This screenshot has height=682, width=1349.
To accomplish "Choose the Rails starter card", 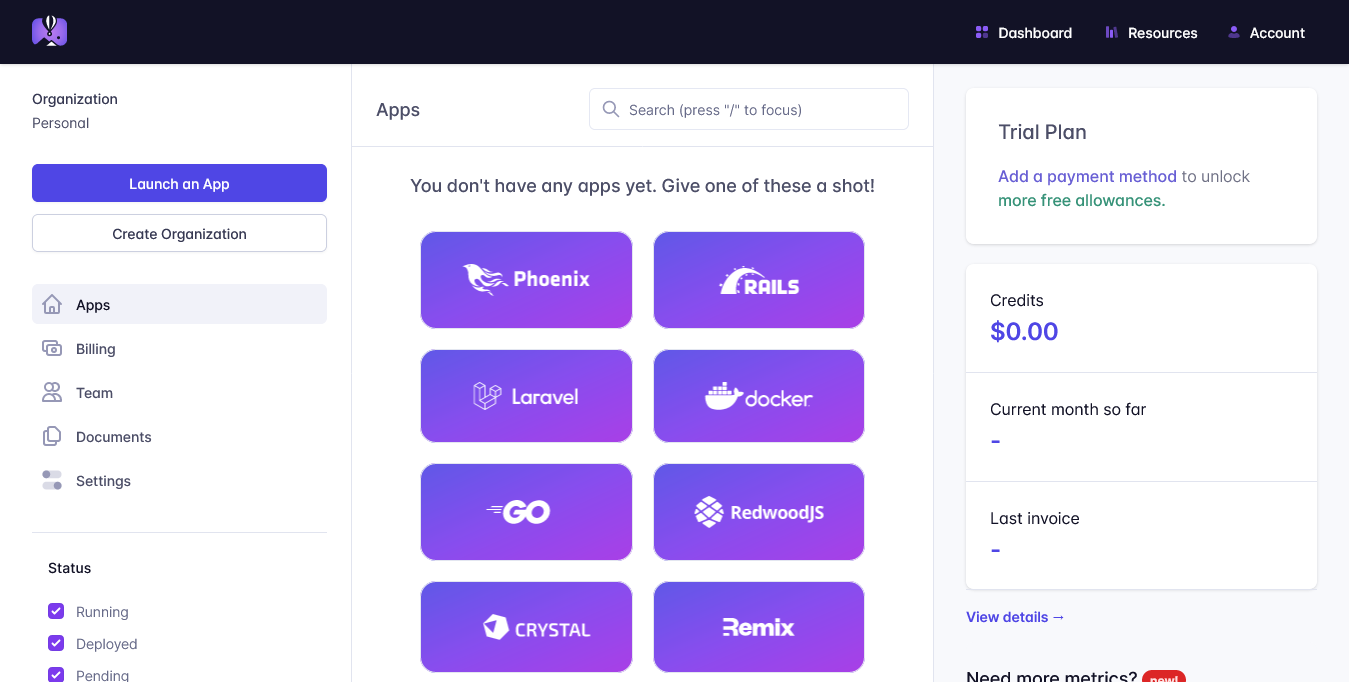I will (x=759, y=280).
